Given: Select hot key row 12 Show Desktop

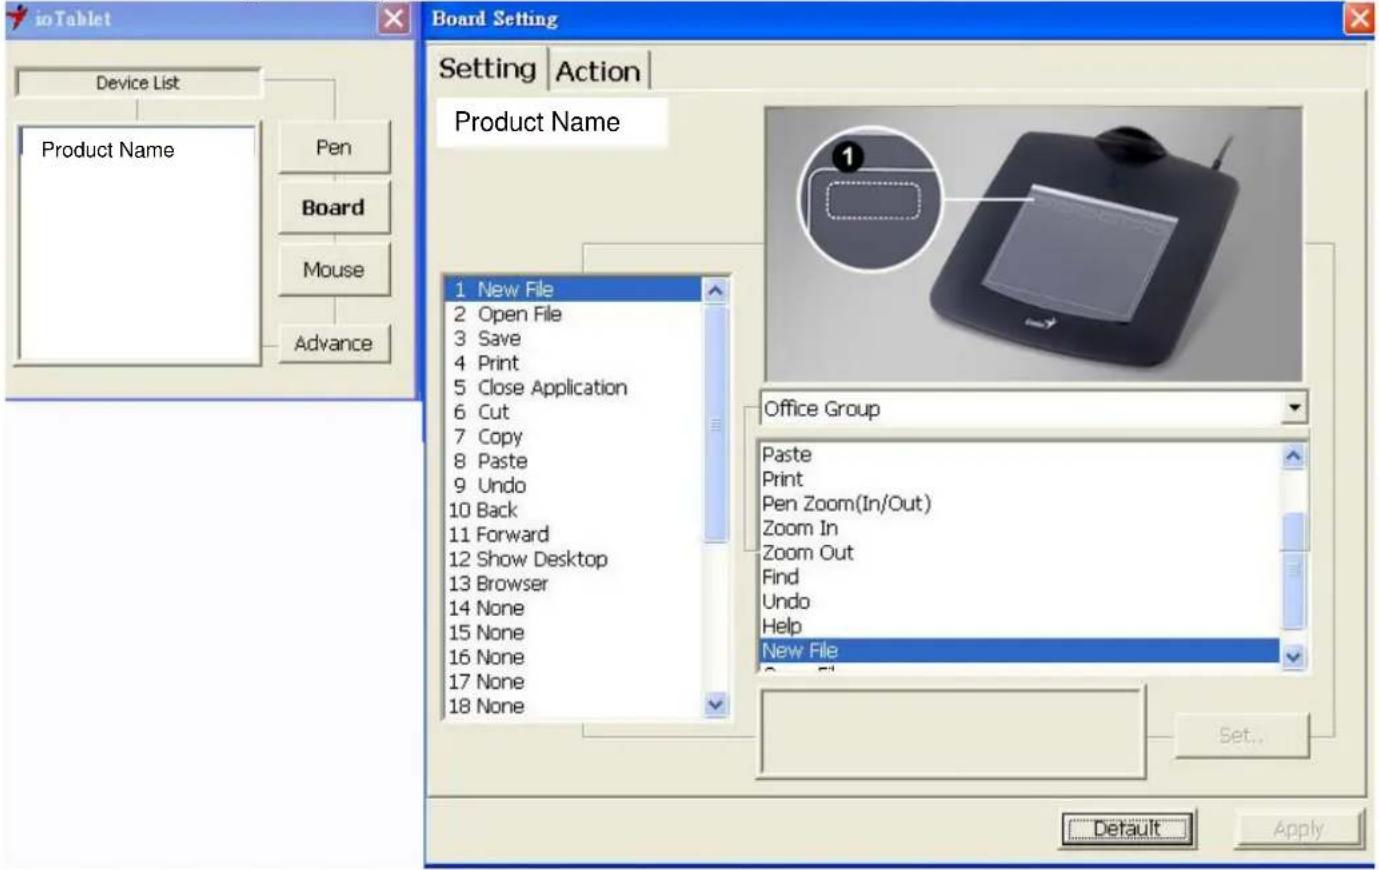Looking at the screenshot, I should 574,559.
